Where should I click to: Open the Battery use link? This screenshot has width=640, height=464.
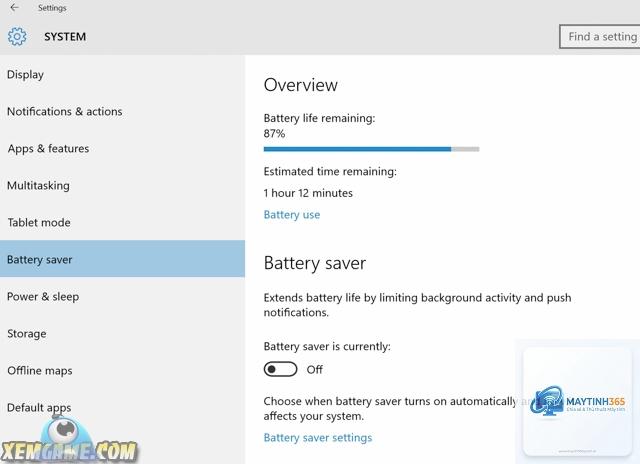coord(292,215)
